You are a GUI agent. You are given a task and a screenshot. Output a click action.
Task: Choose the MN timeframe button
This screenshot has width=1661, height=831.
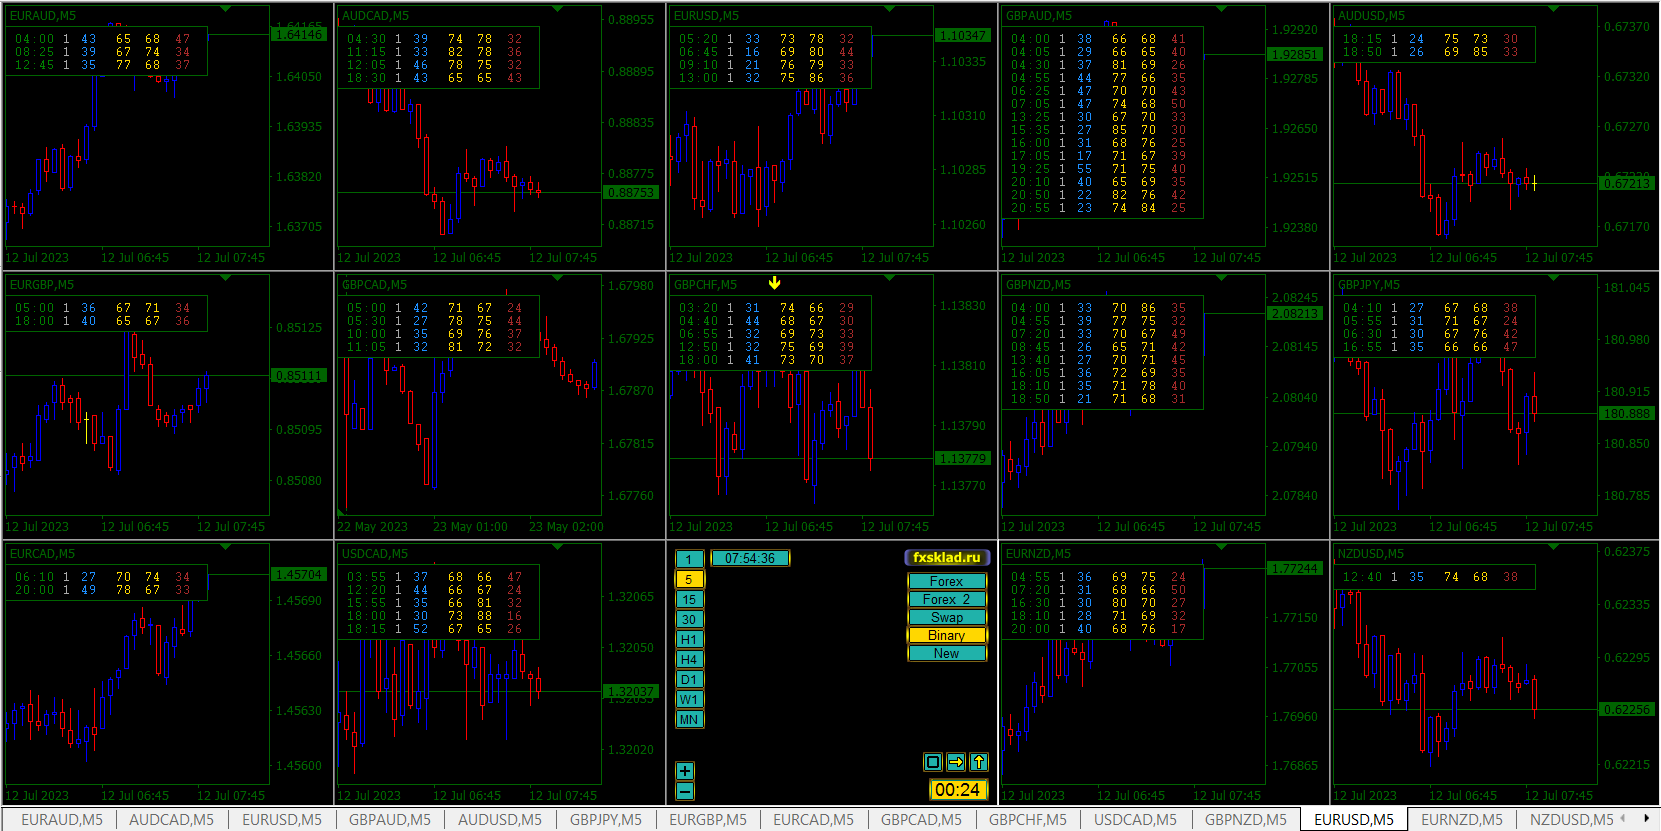tap(689, 720)
